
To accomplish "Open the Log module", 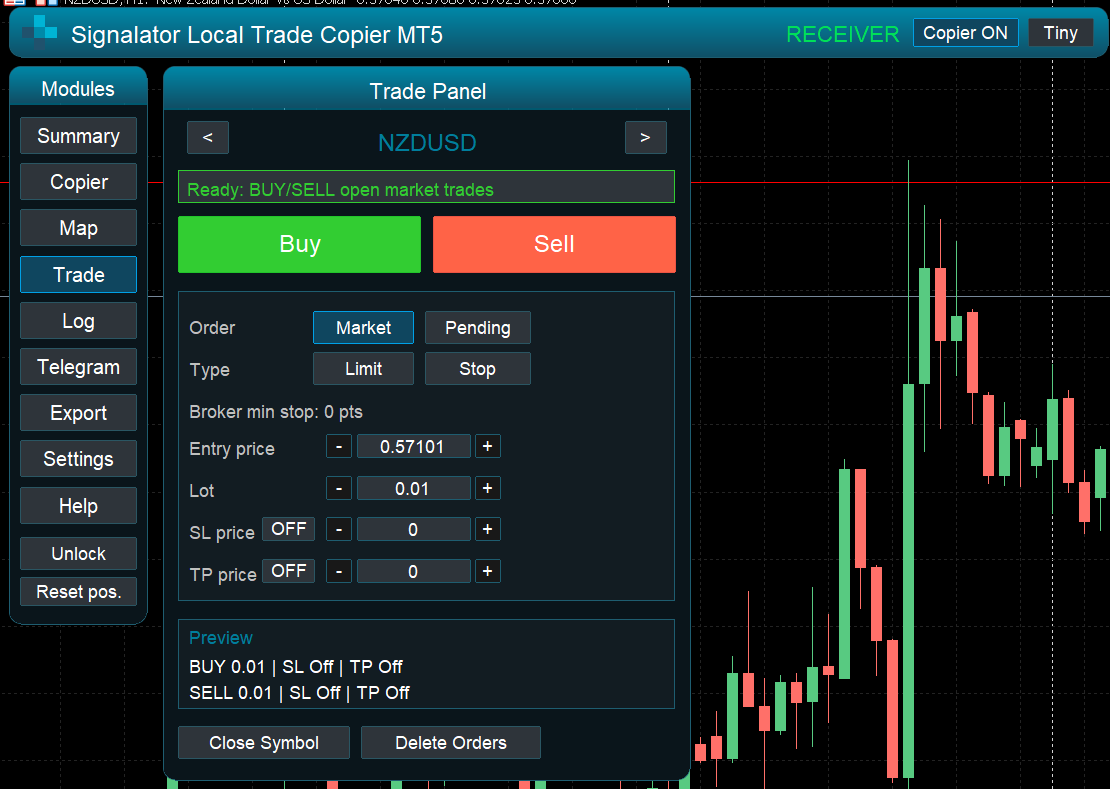I will click(79, 321).
